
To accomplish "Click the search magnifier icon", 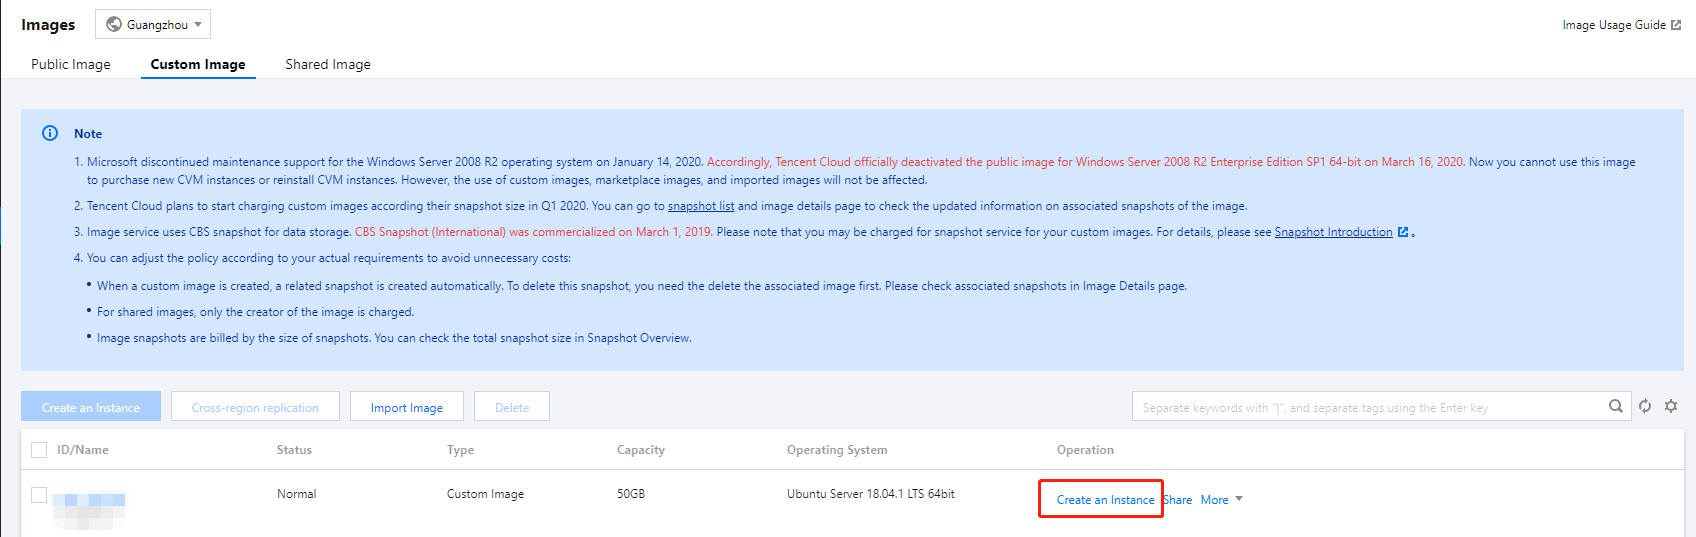I will (1615, 406).
